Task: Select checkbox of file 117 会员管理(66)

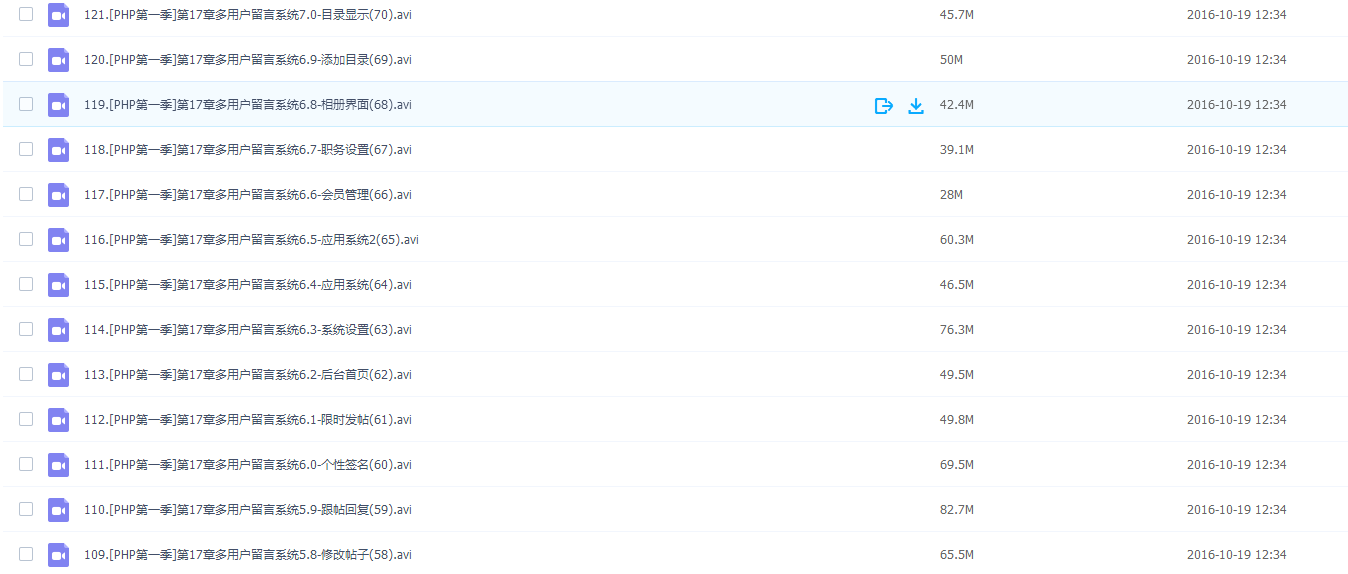Action: pos(26,194)
